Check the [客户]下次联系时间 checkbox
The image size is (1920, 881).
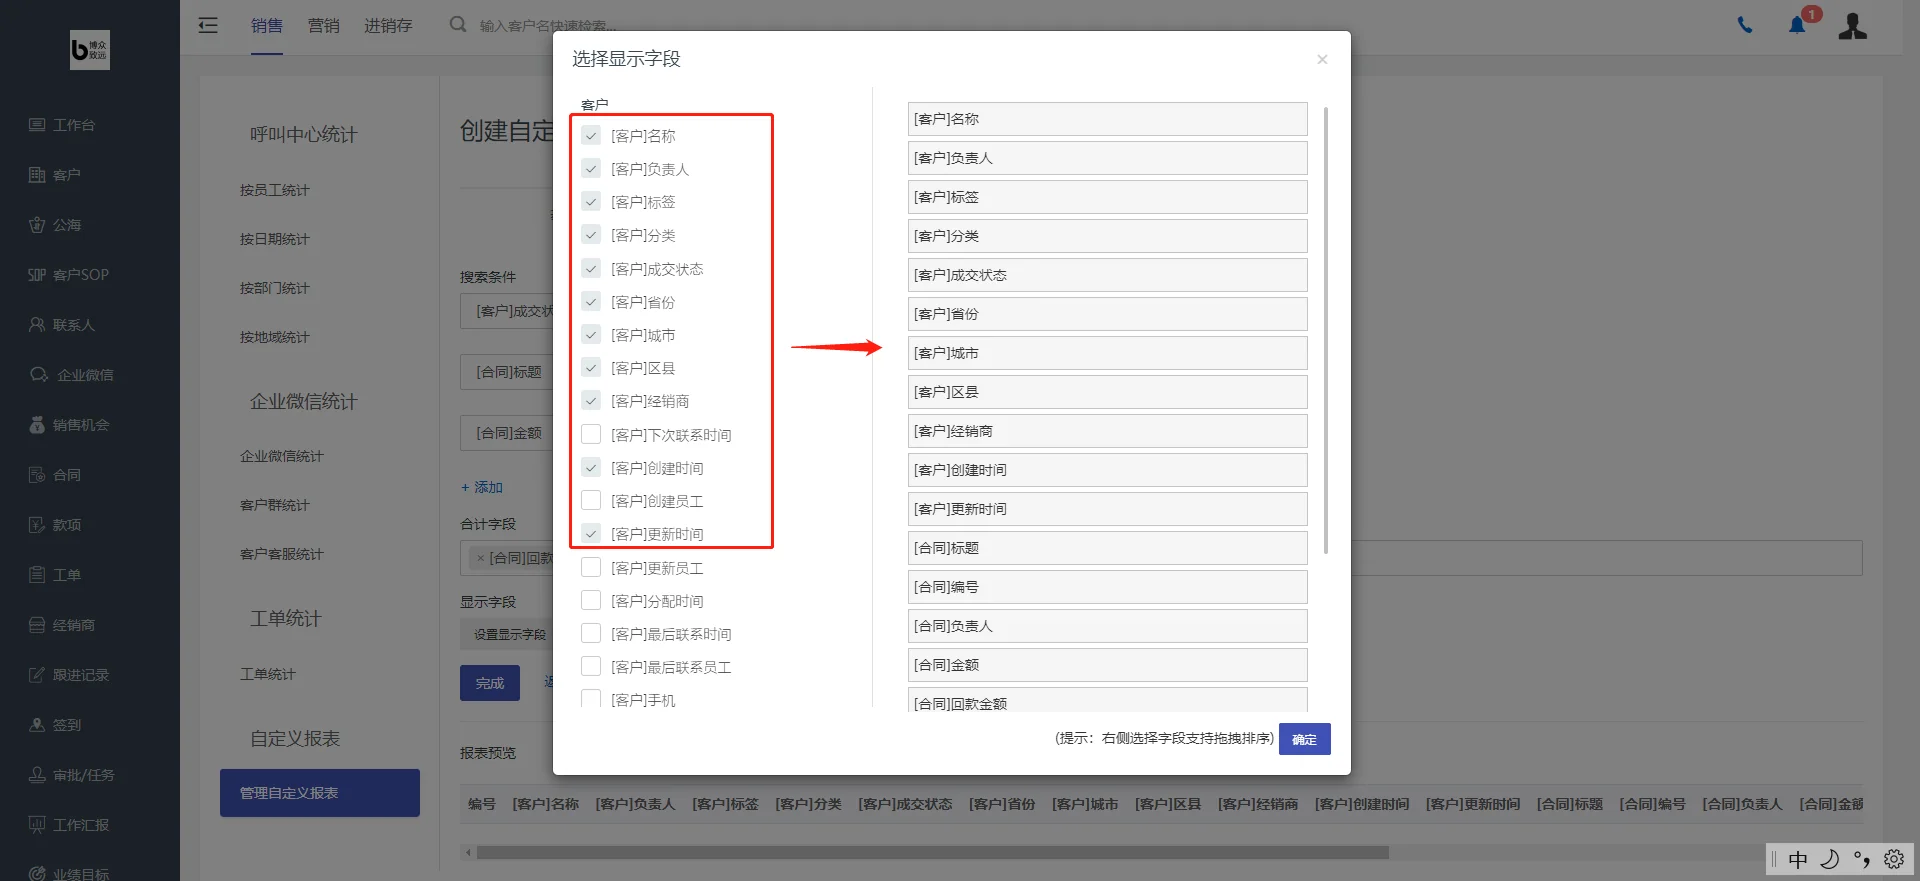[x=591, y=434]
